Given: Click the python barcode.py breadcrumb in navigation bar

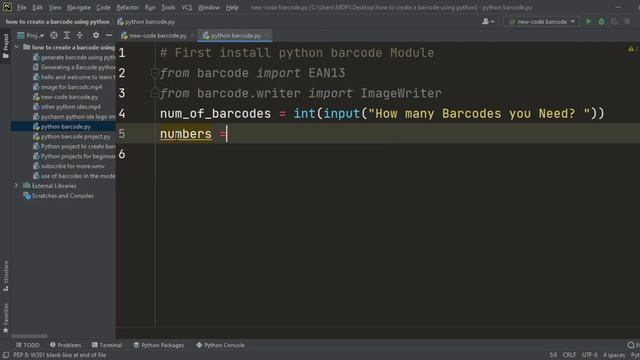Looking at the screenshot, I should (x=146, y=22).
